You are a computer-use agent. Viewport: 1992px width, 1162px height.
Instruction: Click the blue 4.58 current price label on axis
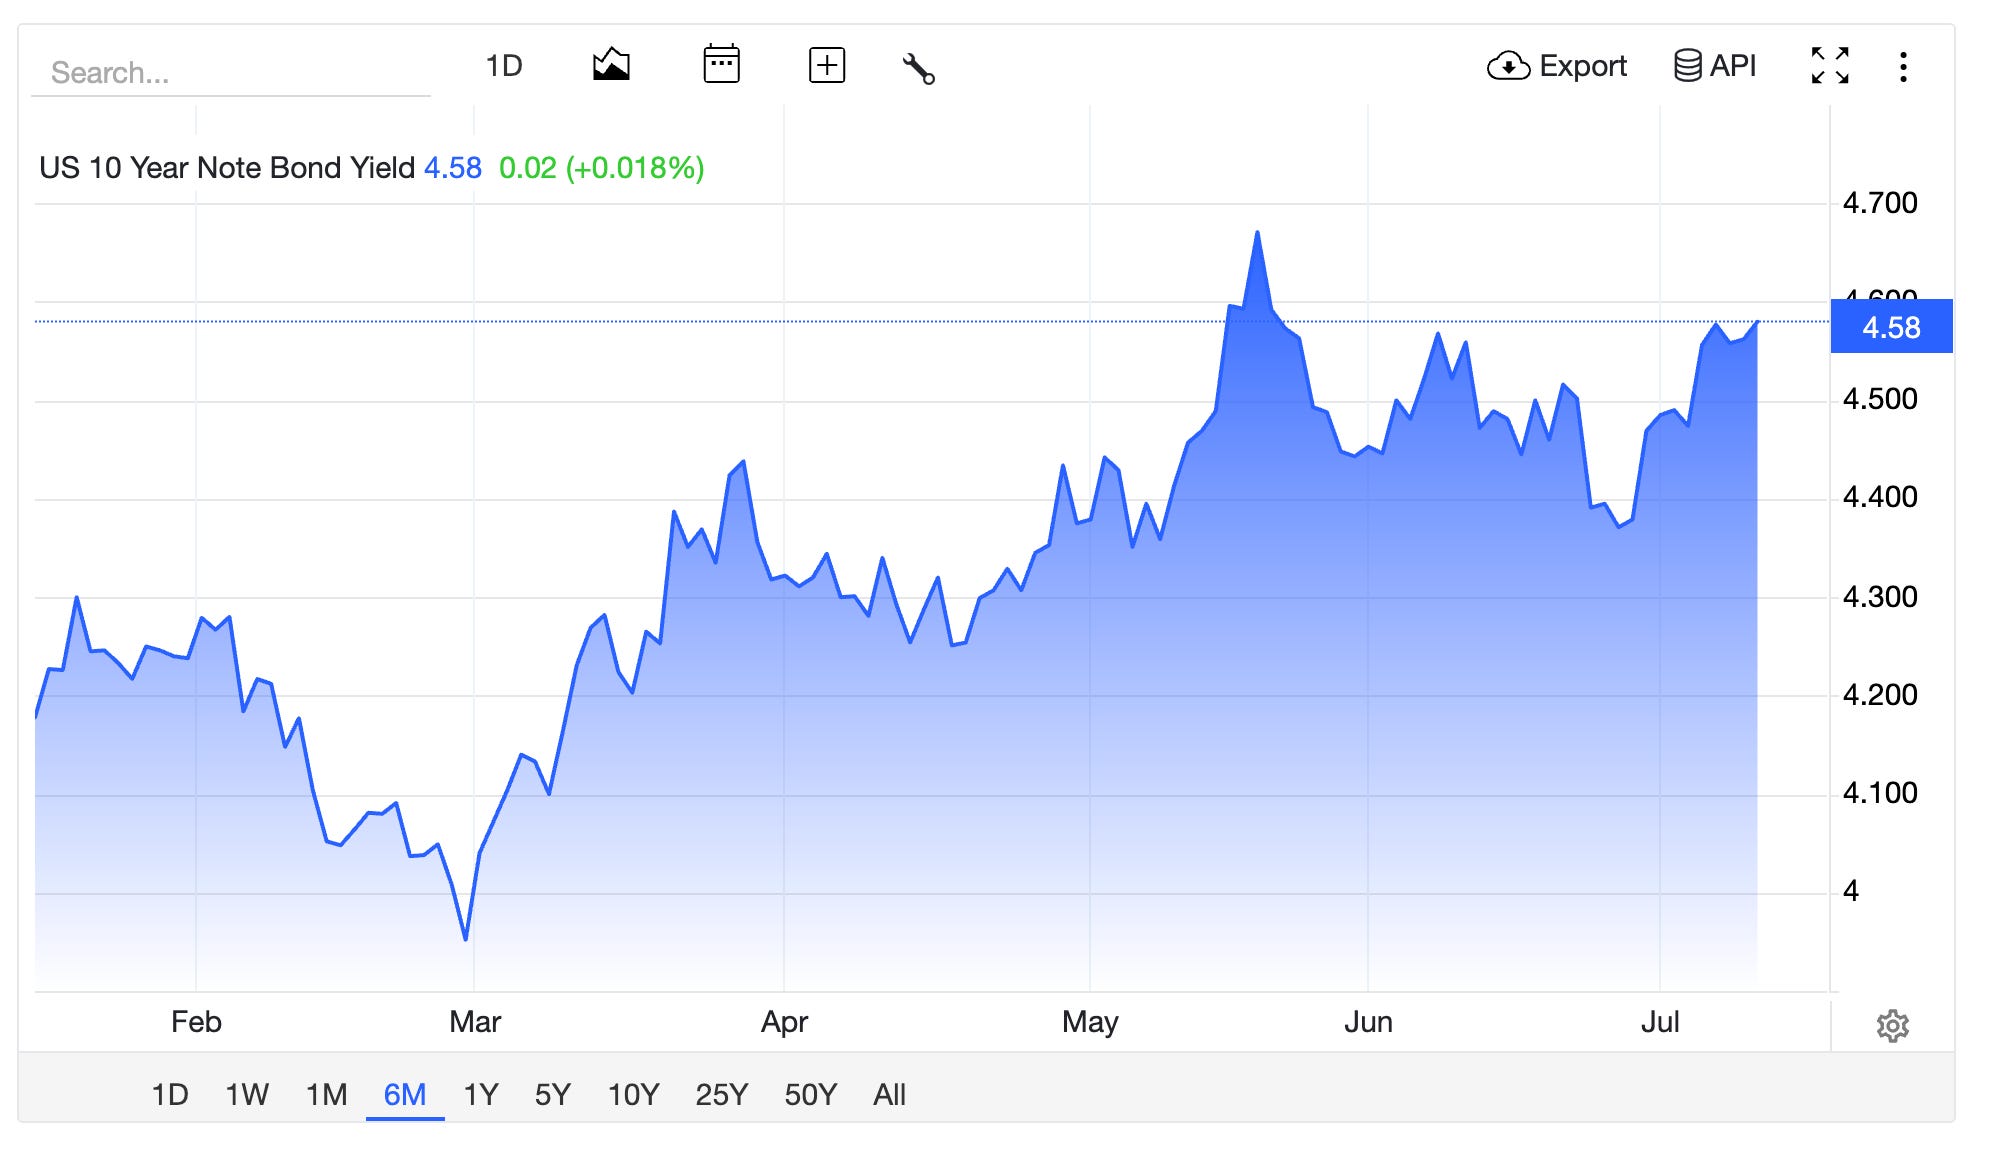click(x=1891, y=327)
